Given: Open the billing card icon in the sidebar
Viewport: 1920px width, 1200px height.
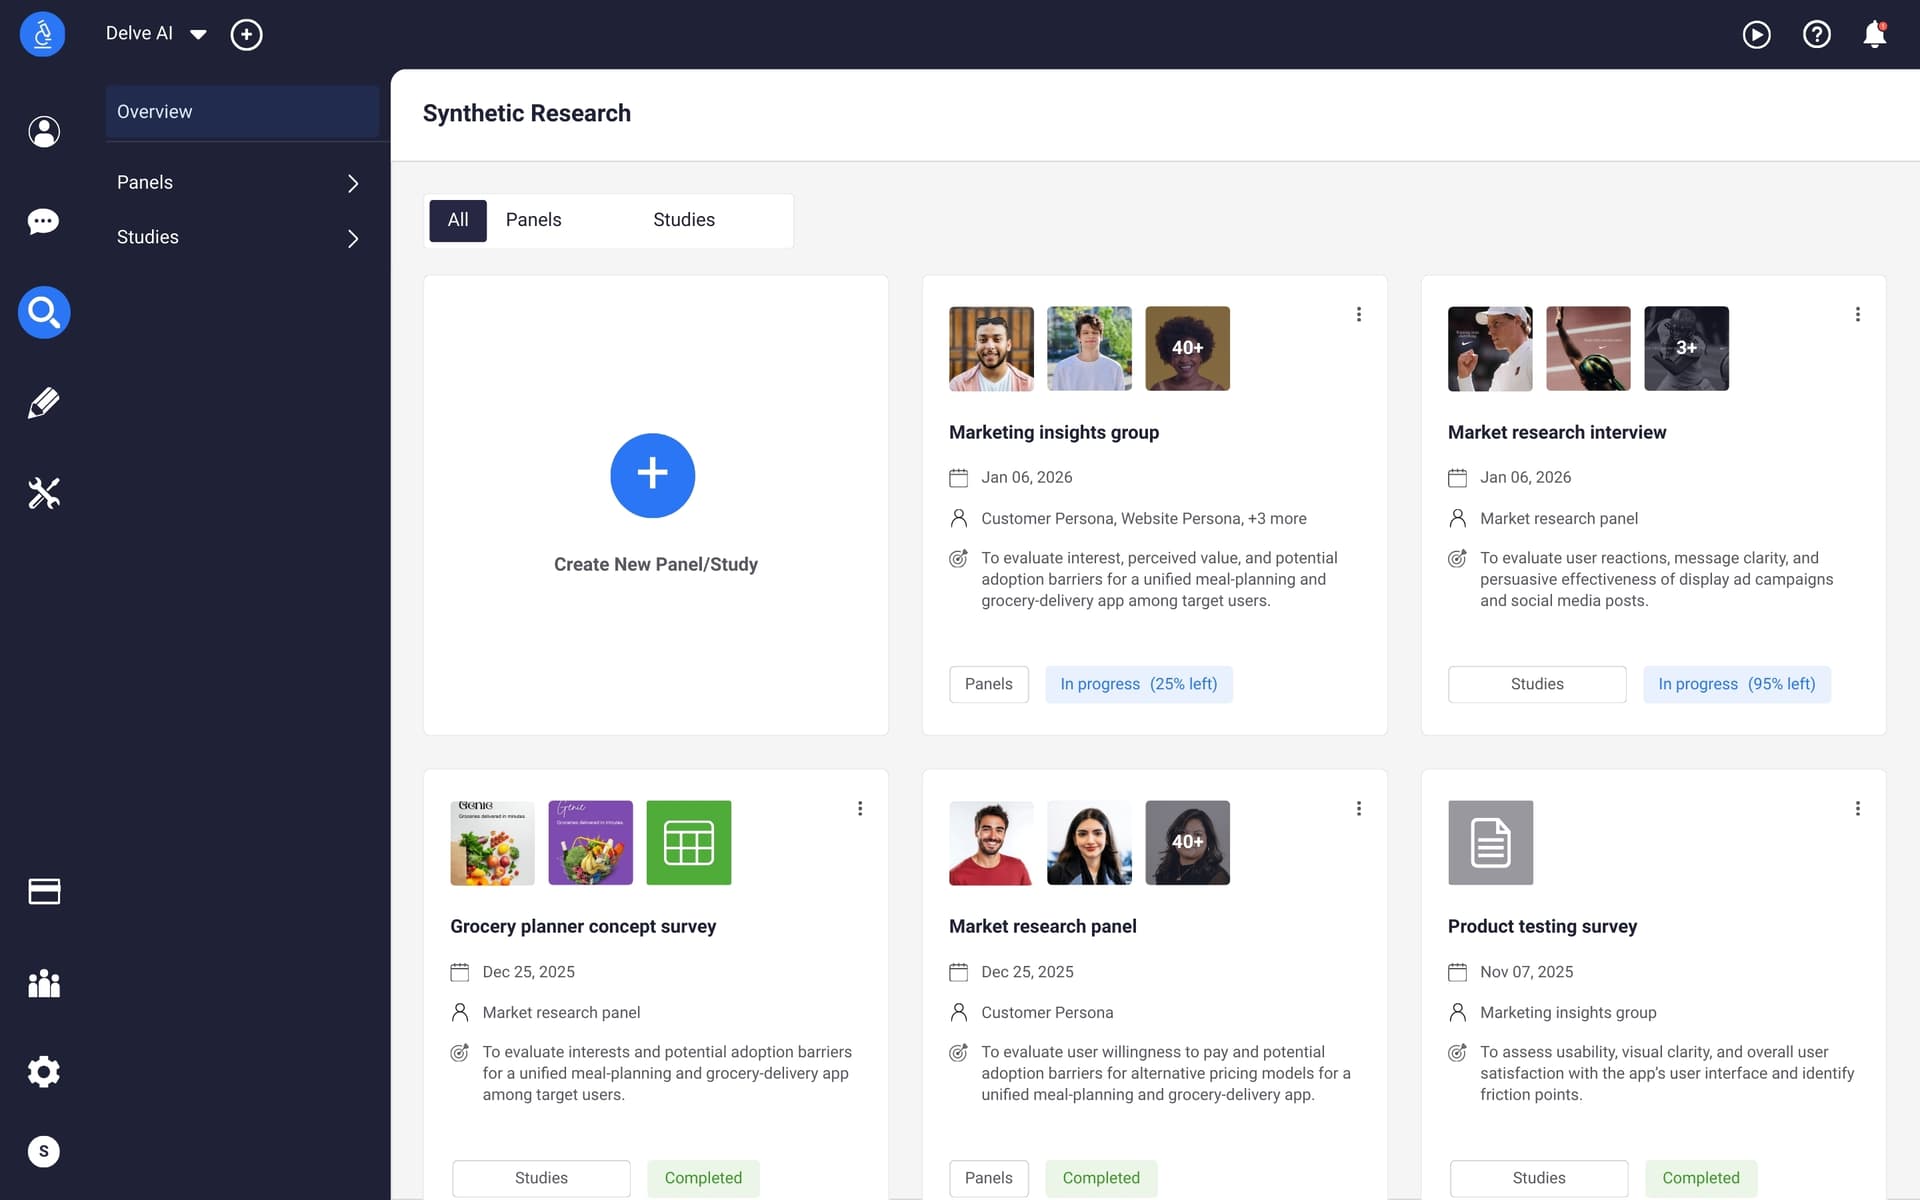Looking at the screenshot, I should 43,891.
